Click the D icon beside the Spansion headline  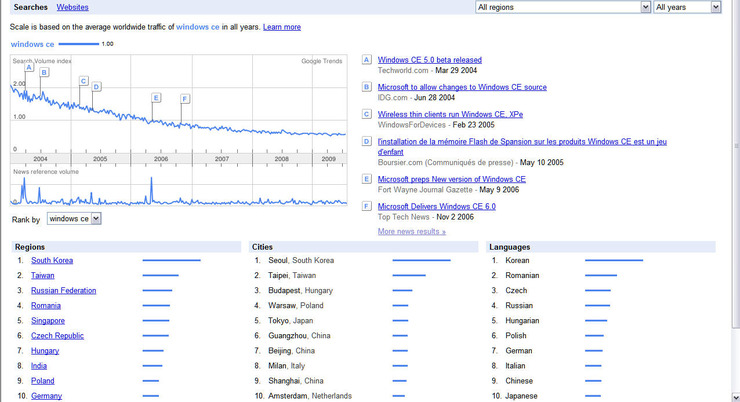coord(367,142)
